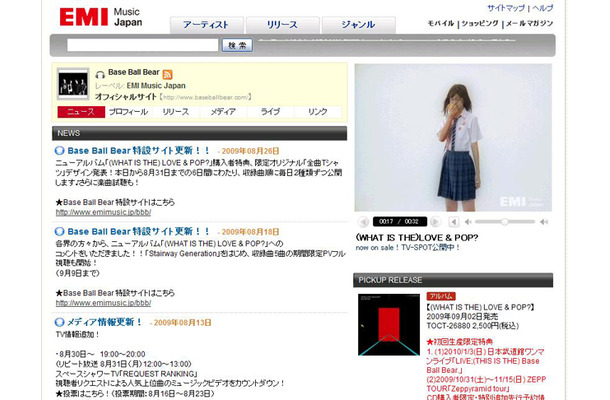This screenshot has height=400, width=610.
Task: Click the blue circle icon beside the 08月26日 headline
Action: (x=60, y=151)
